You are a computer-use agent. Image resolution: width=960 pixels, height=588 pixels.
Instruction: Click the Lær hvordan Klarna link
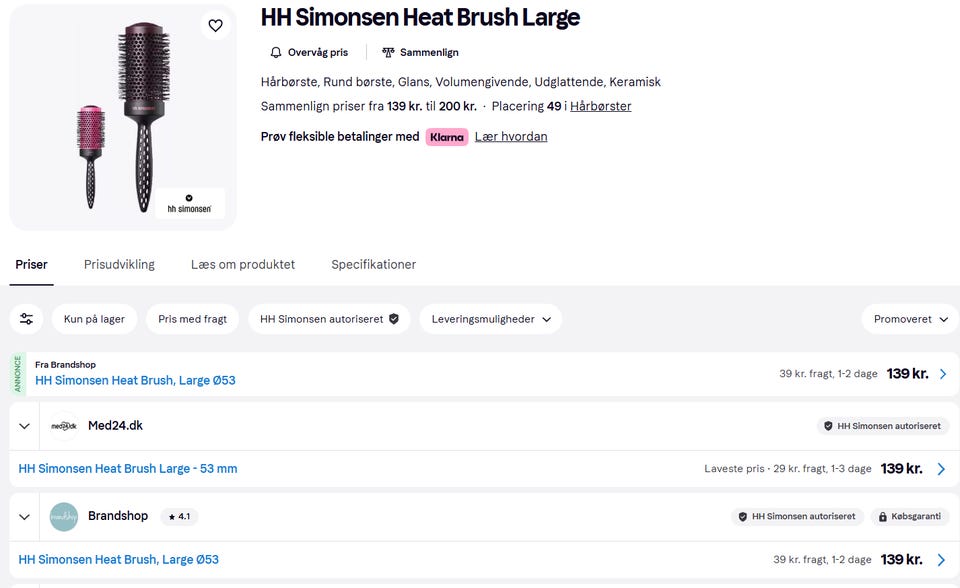point(511,137)
